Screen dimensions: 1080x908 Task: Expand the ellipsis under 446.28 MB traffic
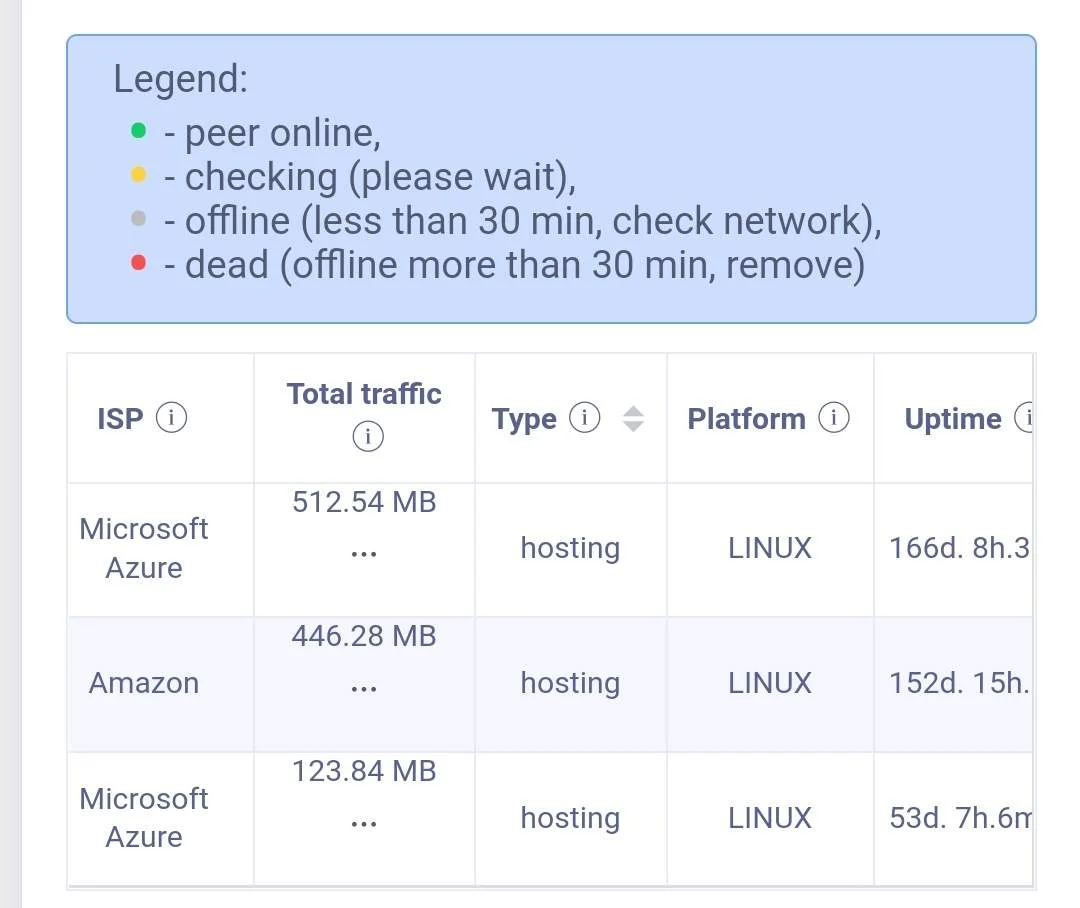pos(364,688)
